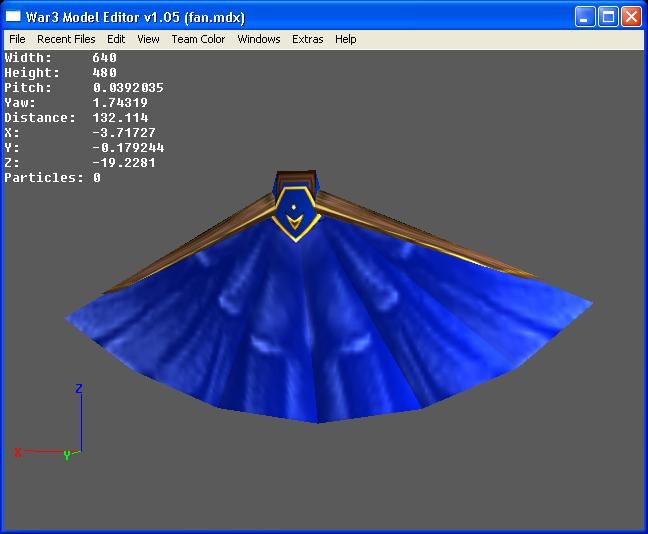Click the Pitch value 0.0392035
The image size is (648, 534).
(128, 88)
